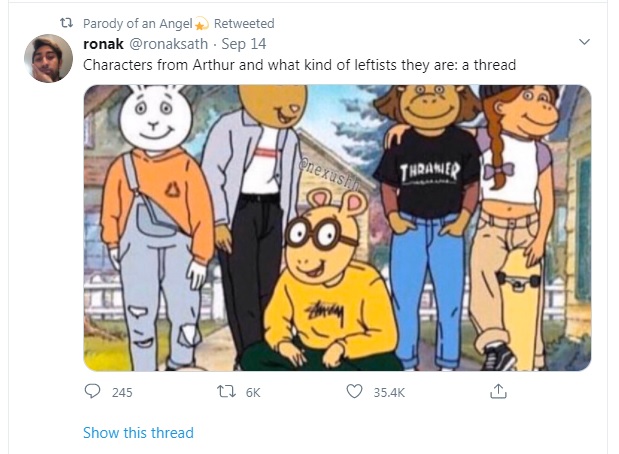
Task: Click the Thrasher shirt in the image
Action: tap(429, 173)
